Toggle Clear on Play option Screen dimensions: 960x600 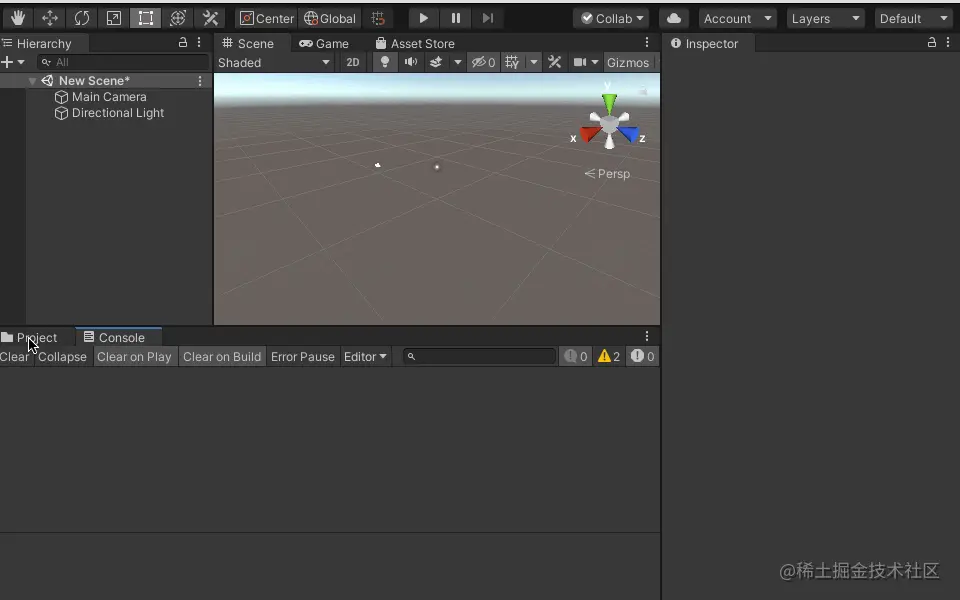pos(134,357)
